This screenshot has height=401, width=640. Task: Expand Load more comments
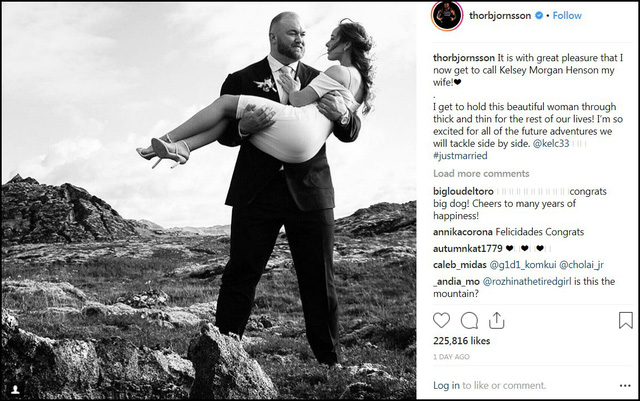coord(481,174)
